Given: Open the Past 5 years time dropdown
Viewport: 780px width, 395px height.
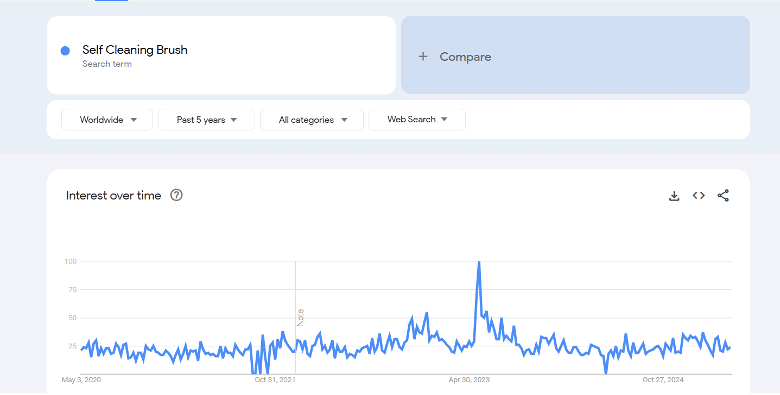Looking at the screenshot, I should (x=206, y=120).
